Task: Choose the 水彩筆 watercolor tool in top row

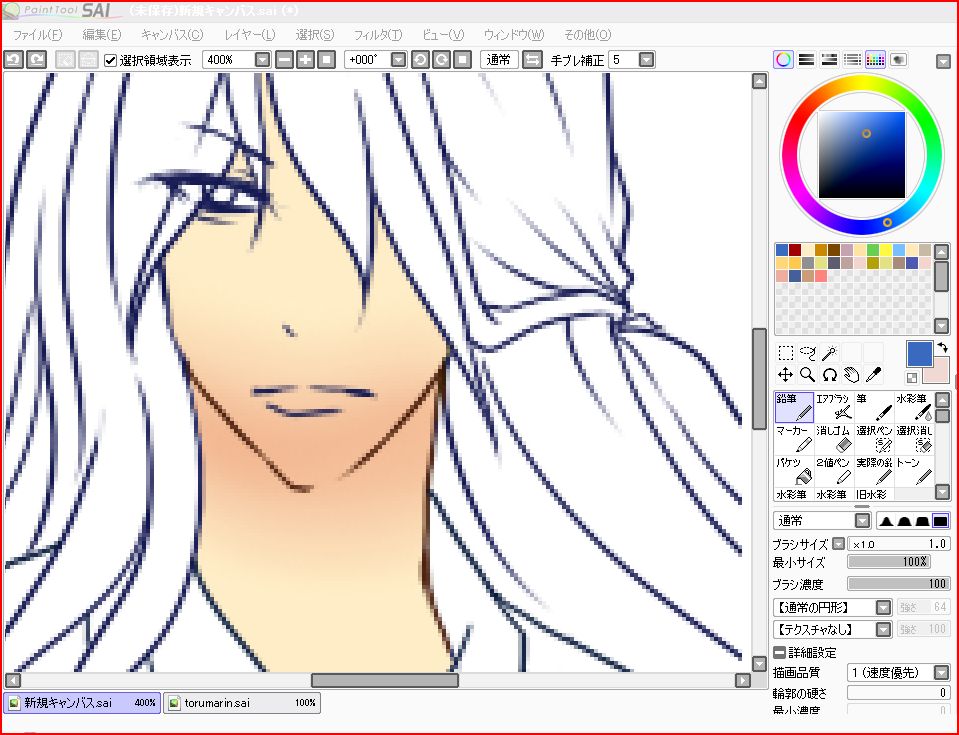Action: click(914, 407)
